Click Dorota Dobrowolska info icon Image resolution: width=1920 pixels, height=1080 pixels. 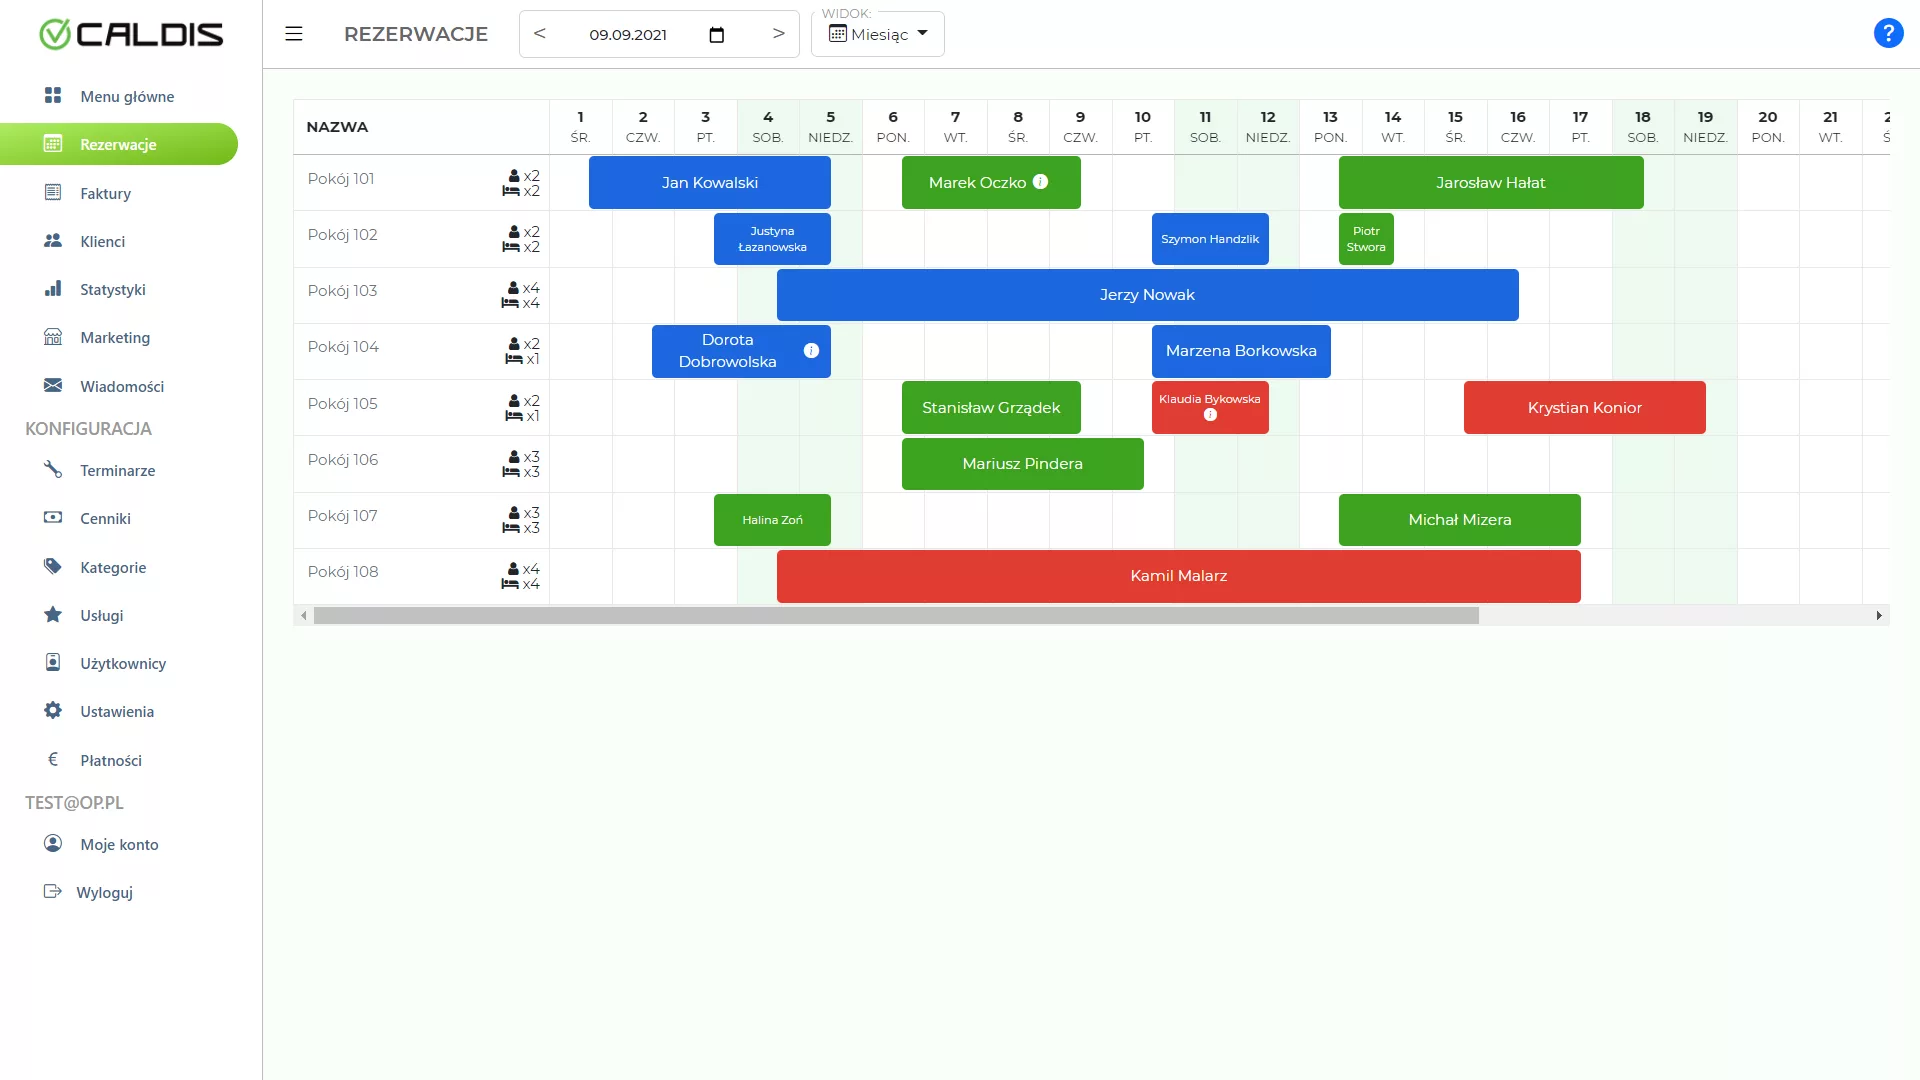[x=812, y=351]
